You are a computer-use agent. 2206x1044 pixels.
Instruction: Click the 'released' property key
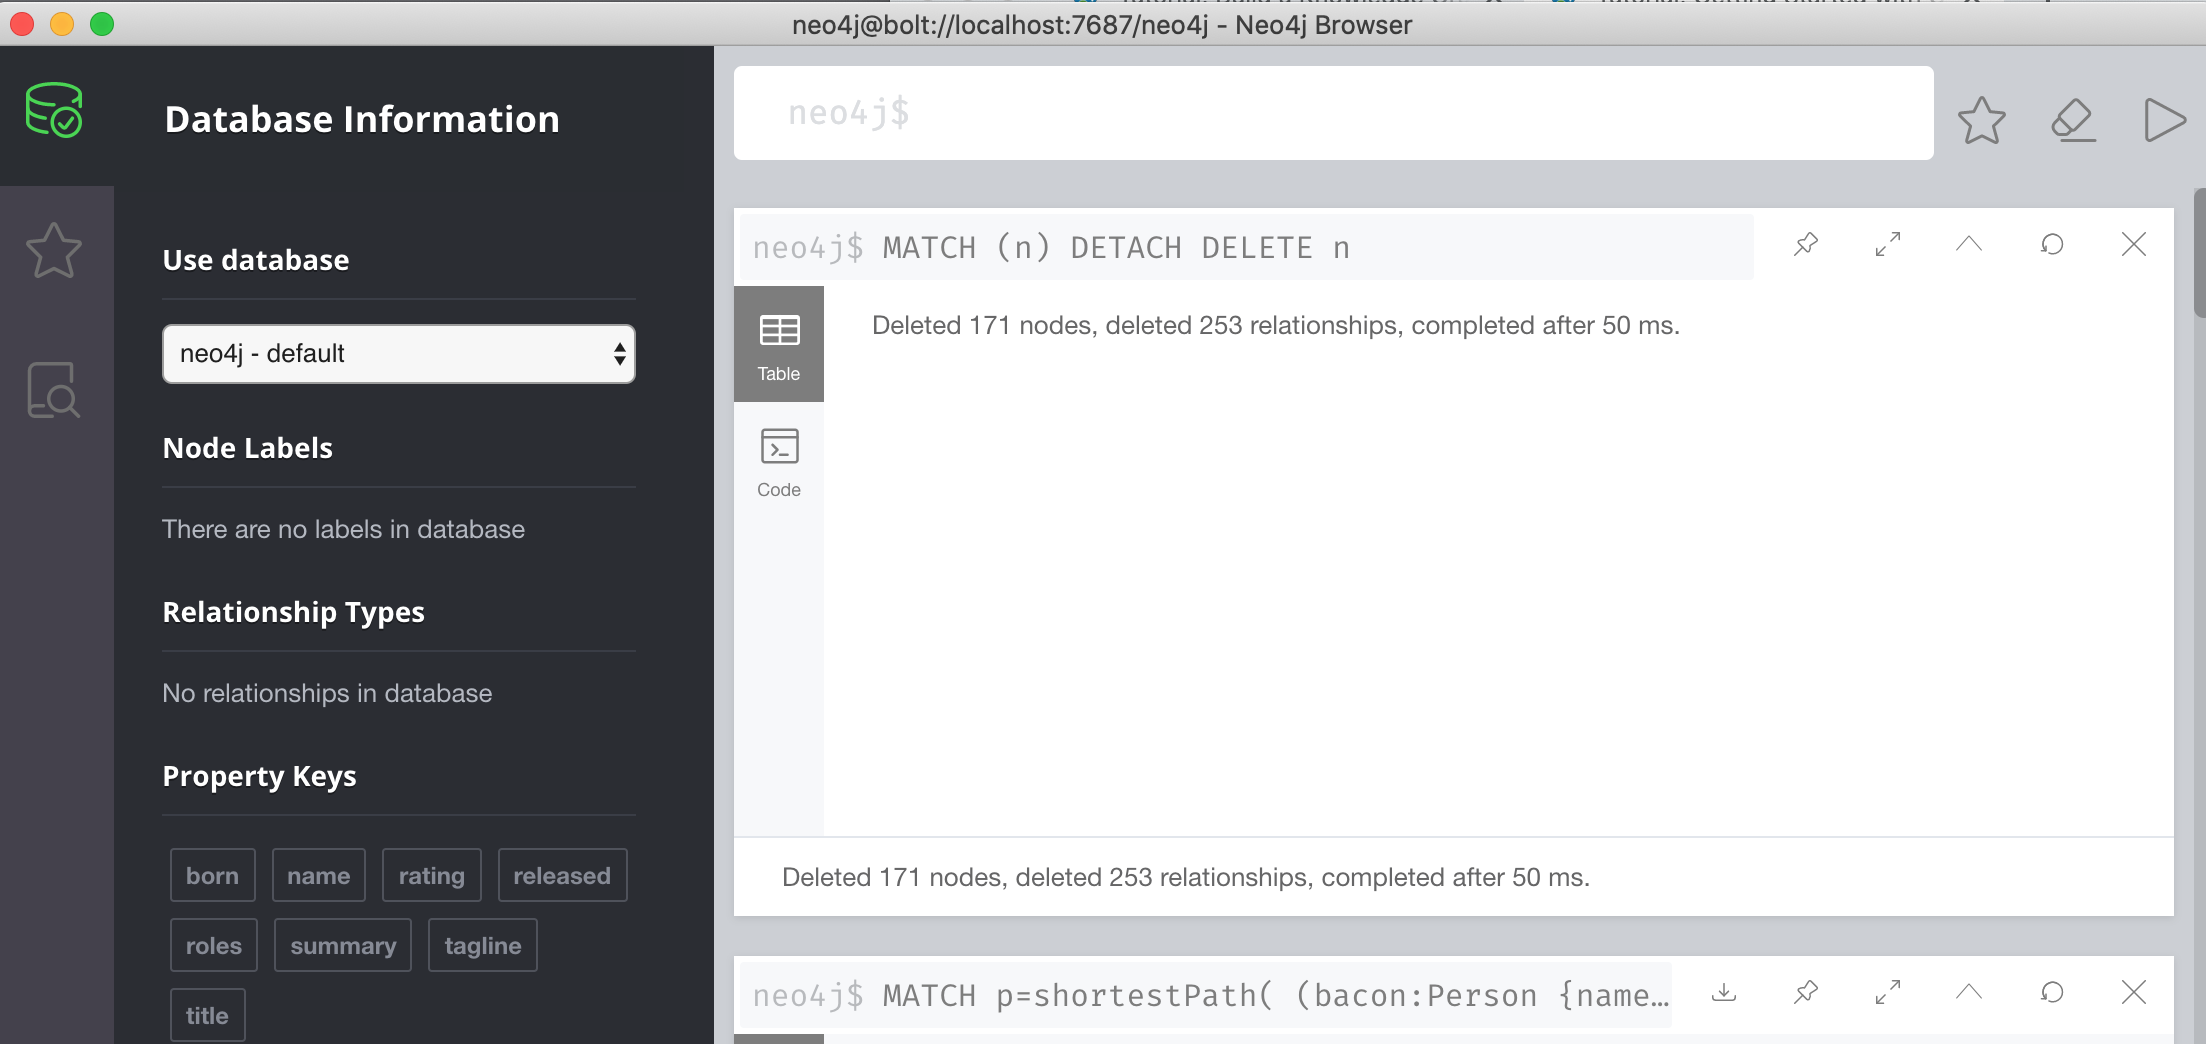click(562, 876)
